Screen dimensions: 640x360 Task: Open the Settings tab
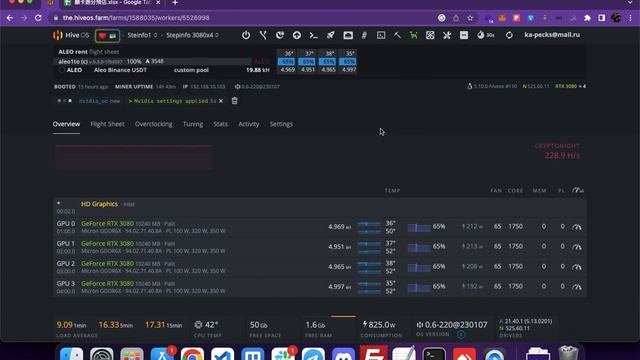click(x=281, y=124)
